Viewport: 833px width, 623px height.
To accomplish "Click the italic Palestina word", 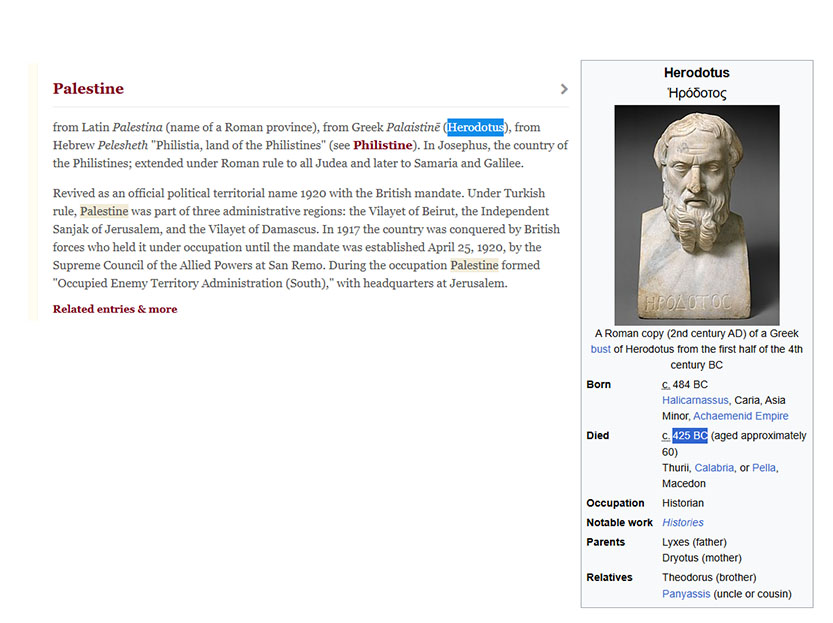I will pyautogui.click(x=137, y=127).
